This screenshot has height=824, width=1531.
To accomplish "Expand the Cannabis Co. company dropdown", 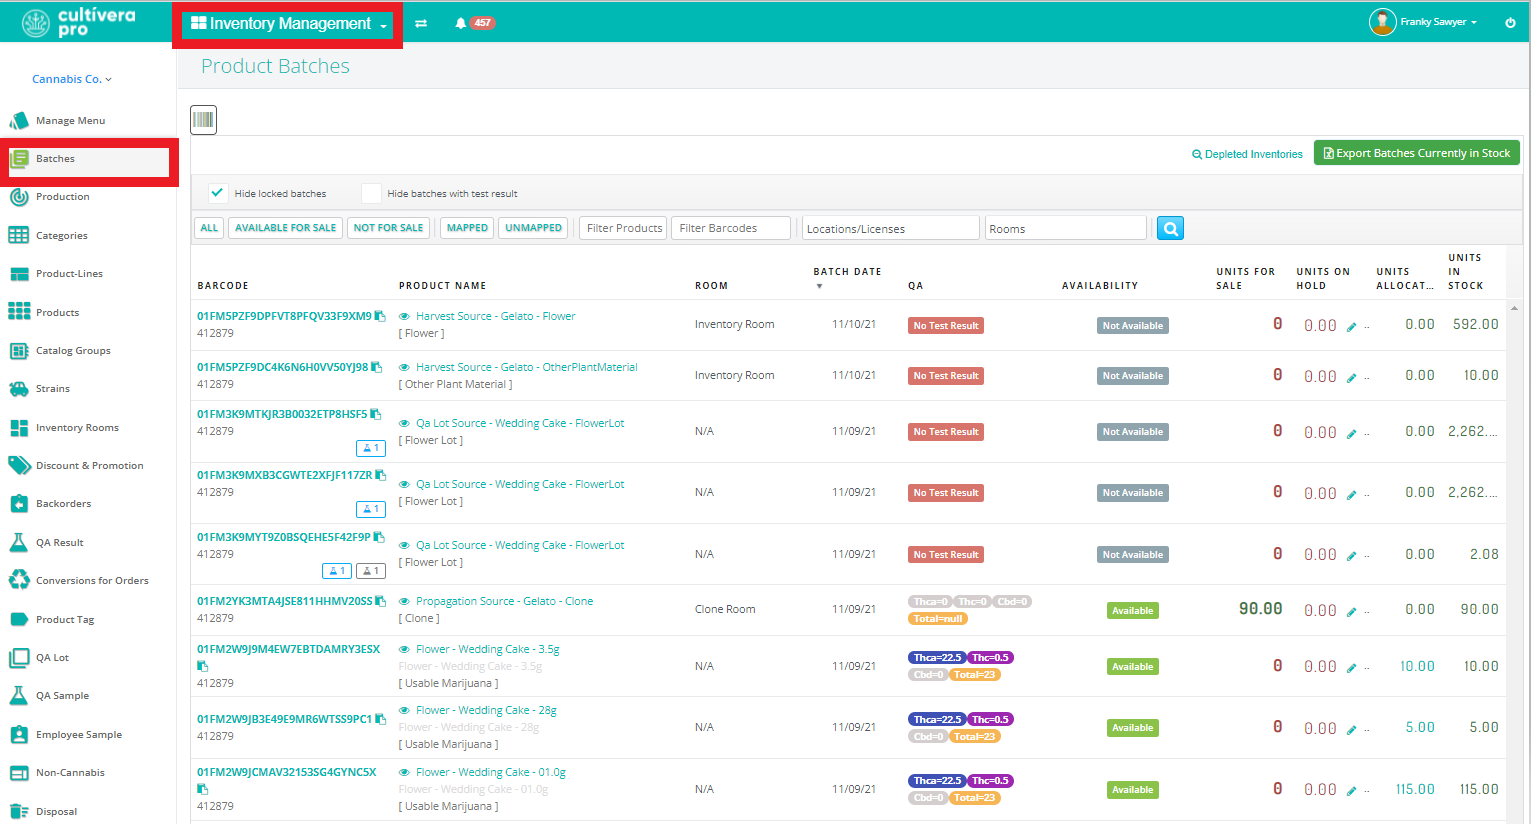I will coord(72,79).
